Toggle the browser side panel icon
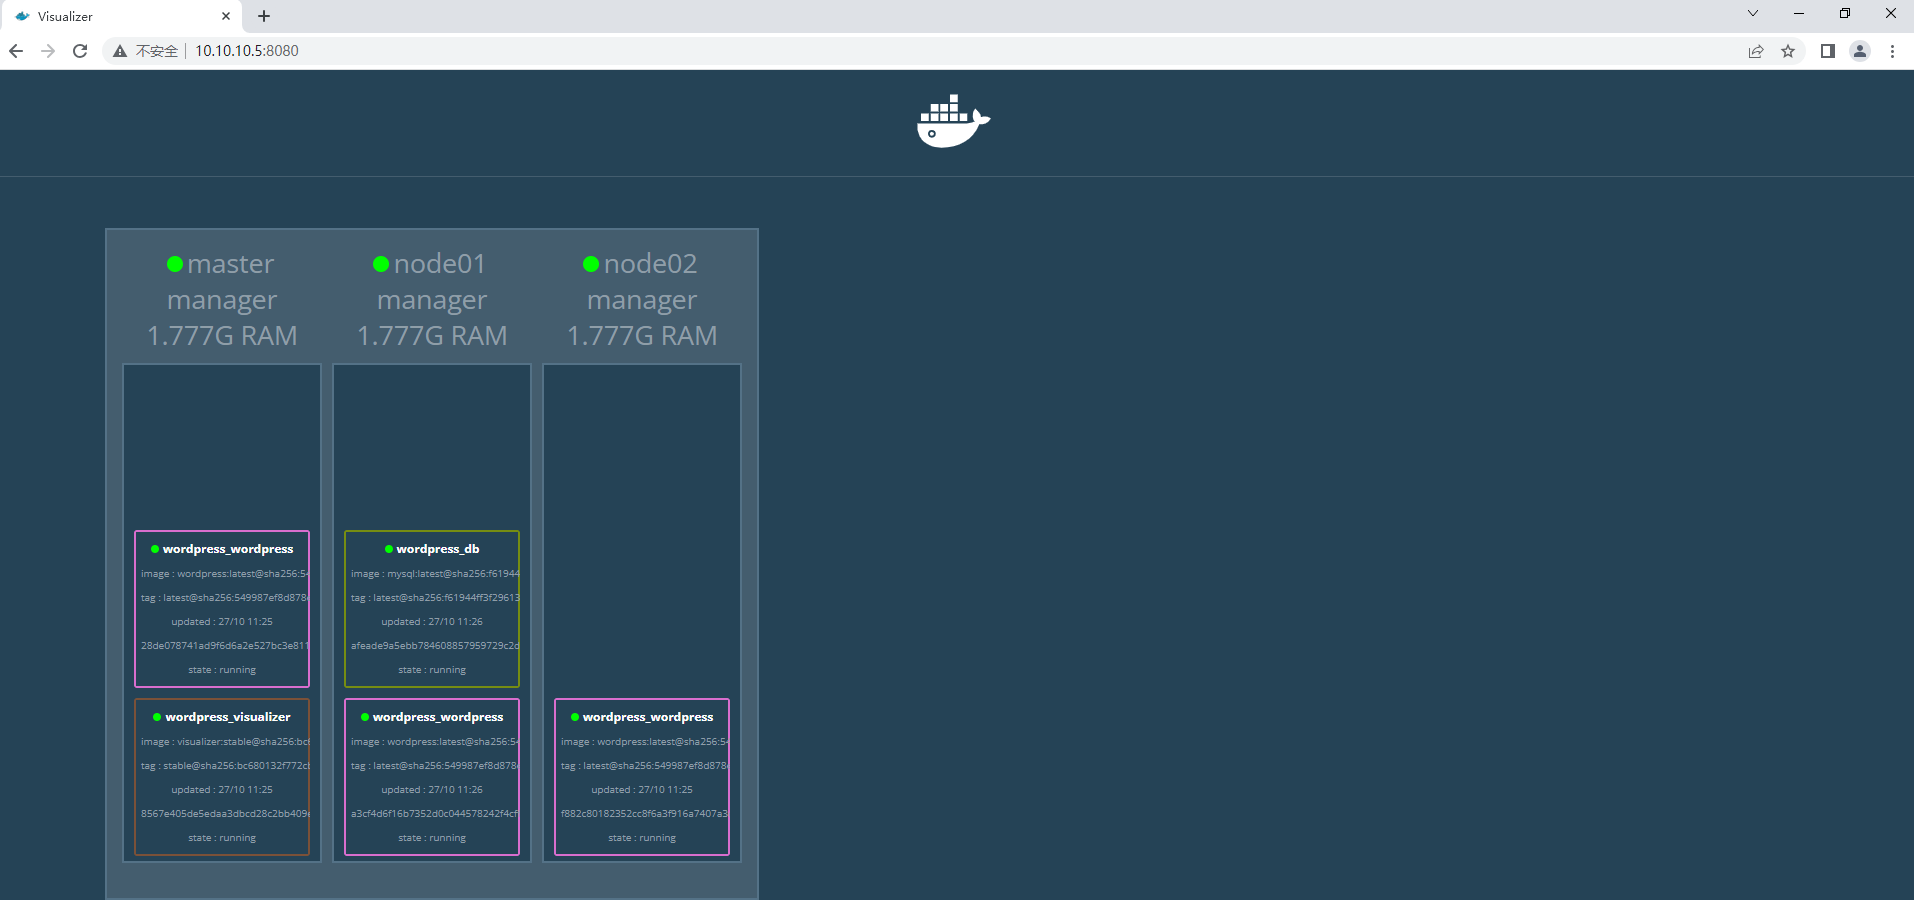 point(1828,51)
